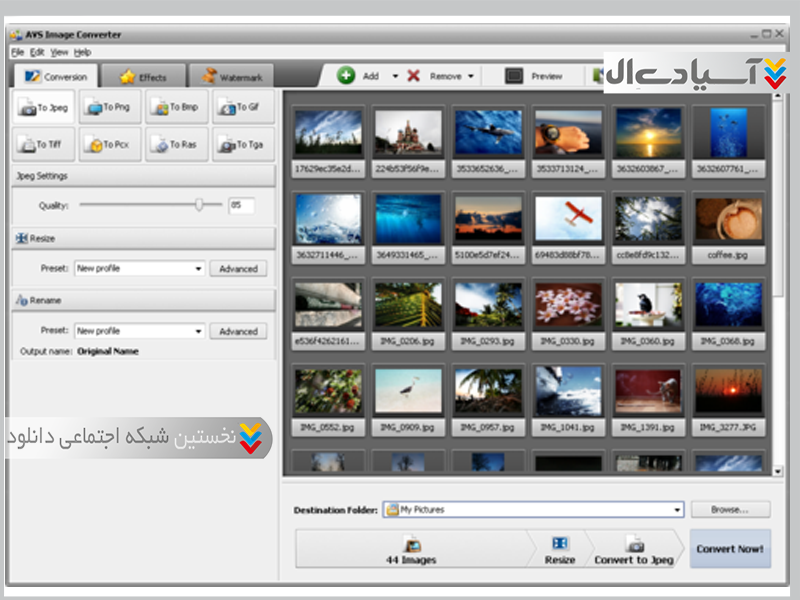
Task: Select the To Tga format icon
Action: [227, 145]
